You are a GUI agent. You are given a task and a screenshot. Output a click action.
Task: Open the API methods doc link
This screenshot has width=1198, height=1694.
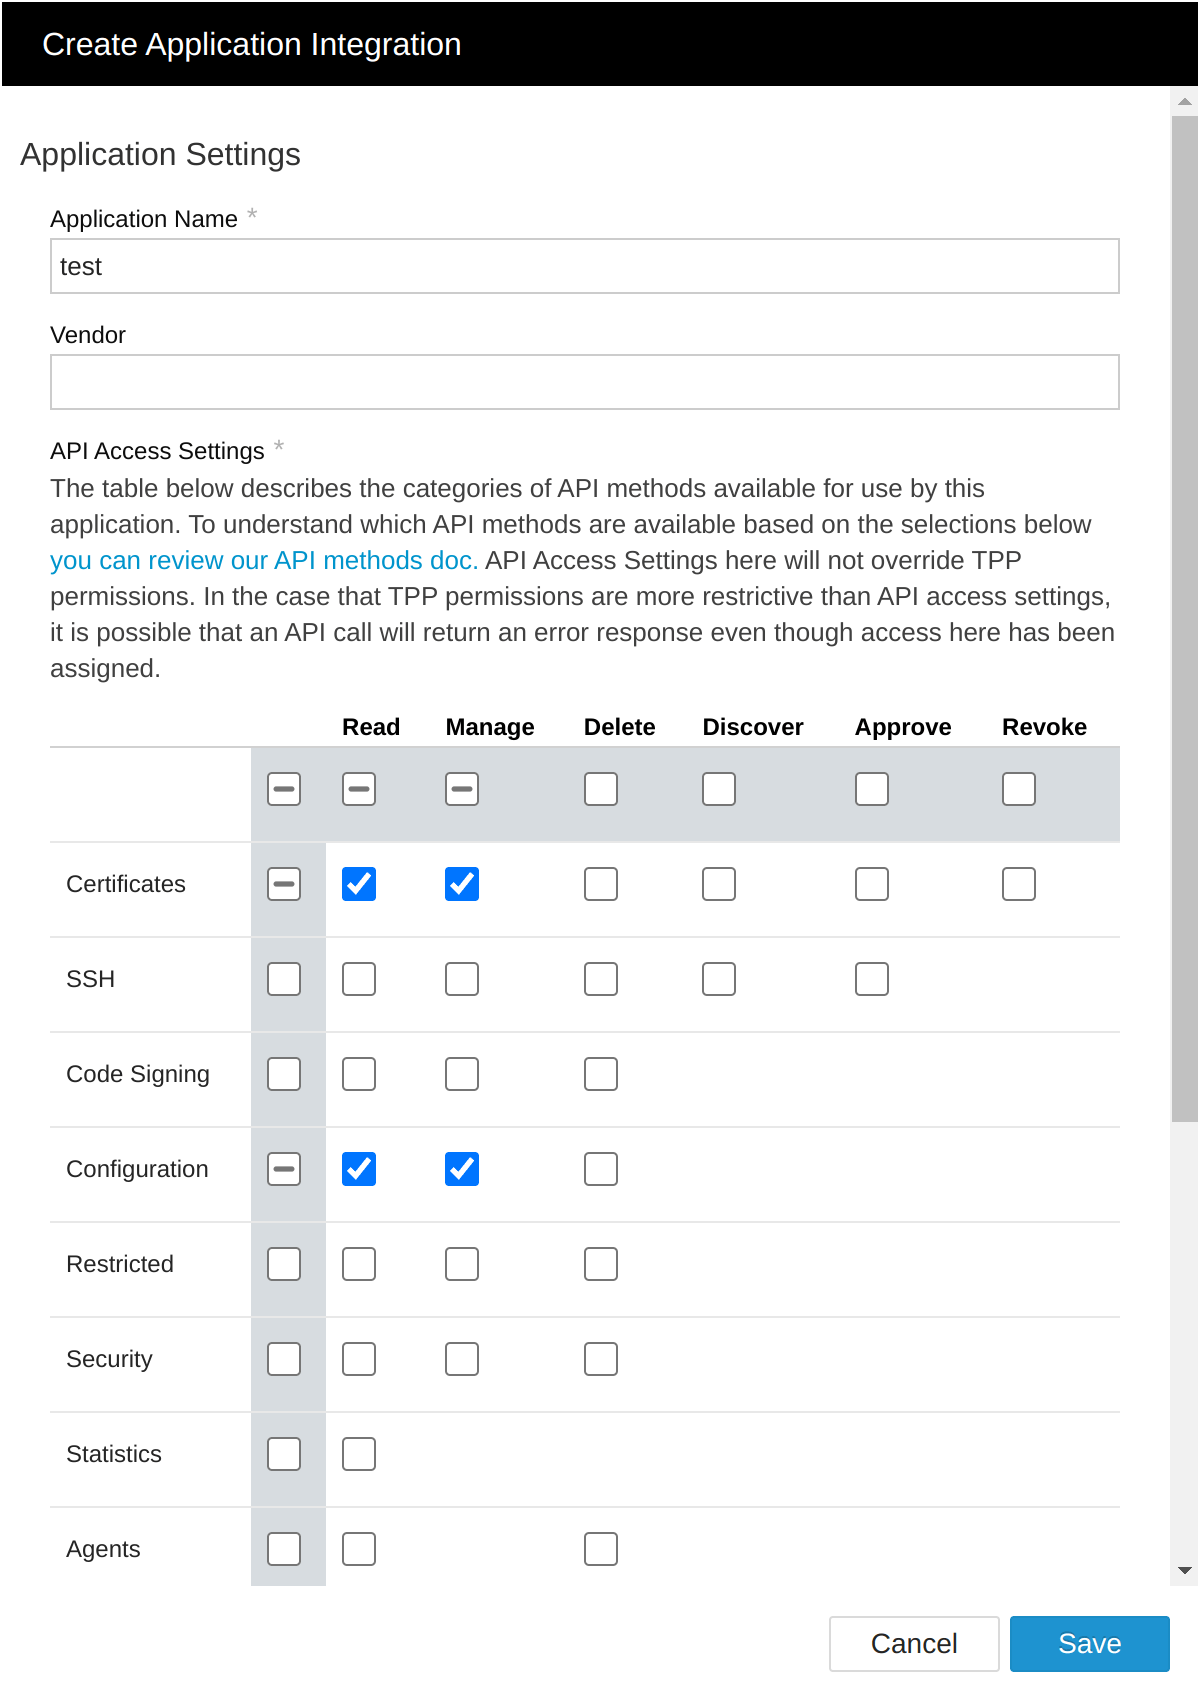coord(264,561)
